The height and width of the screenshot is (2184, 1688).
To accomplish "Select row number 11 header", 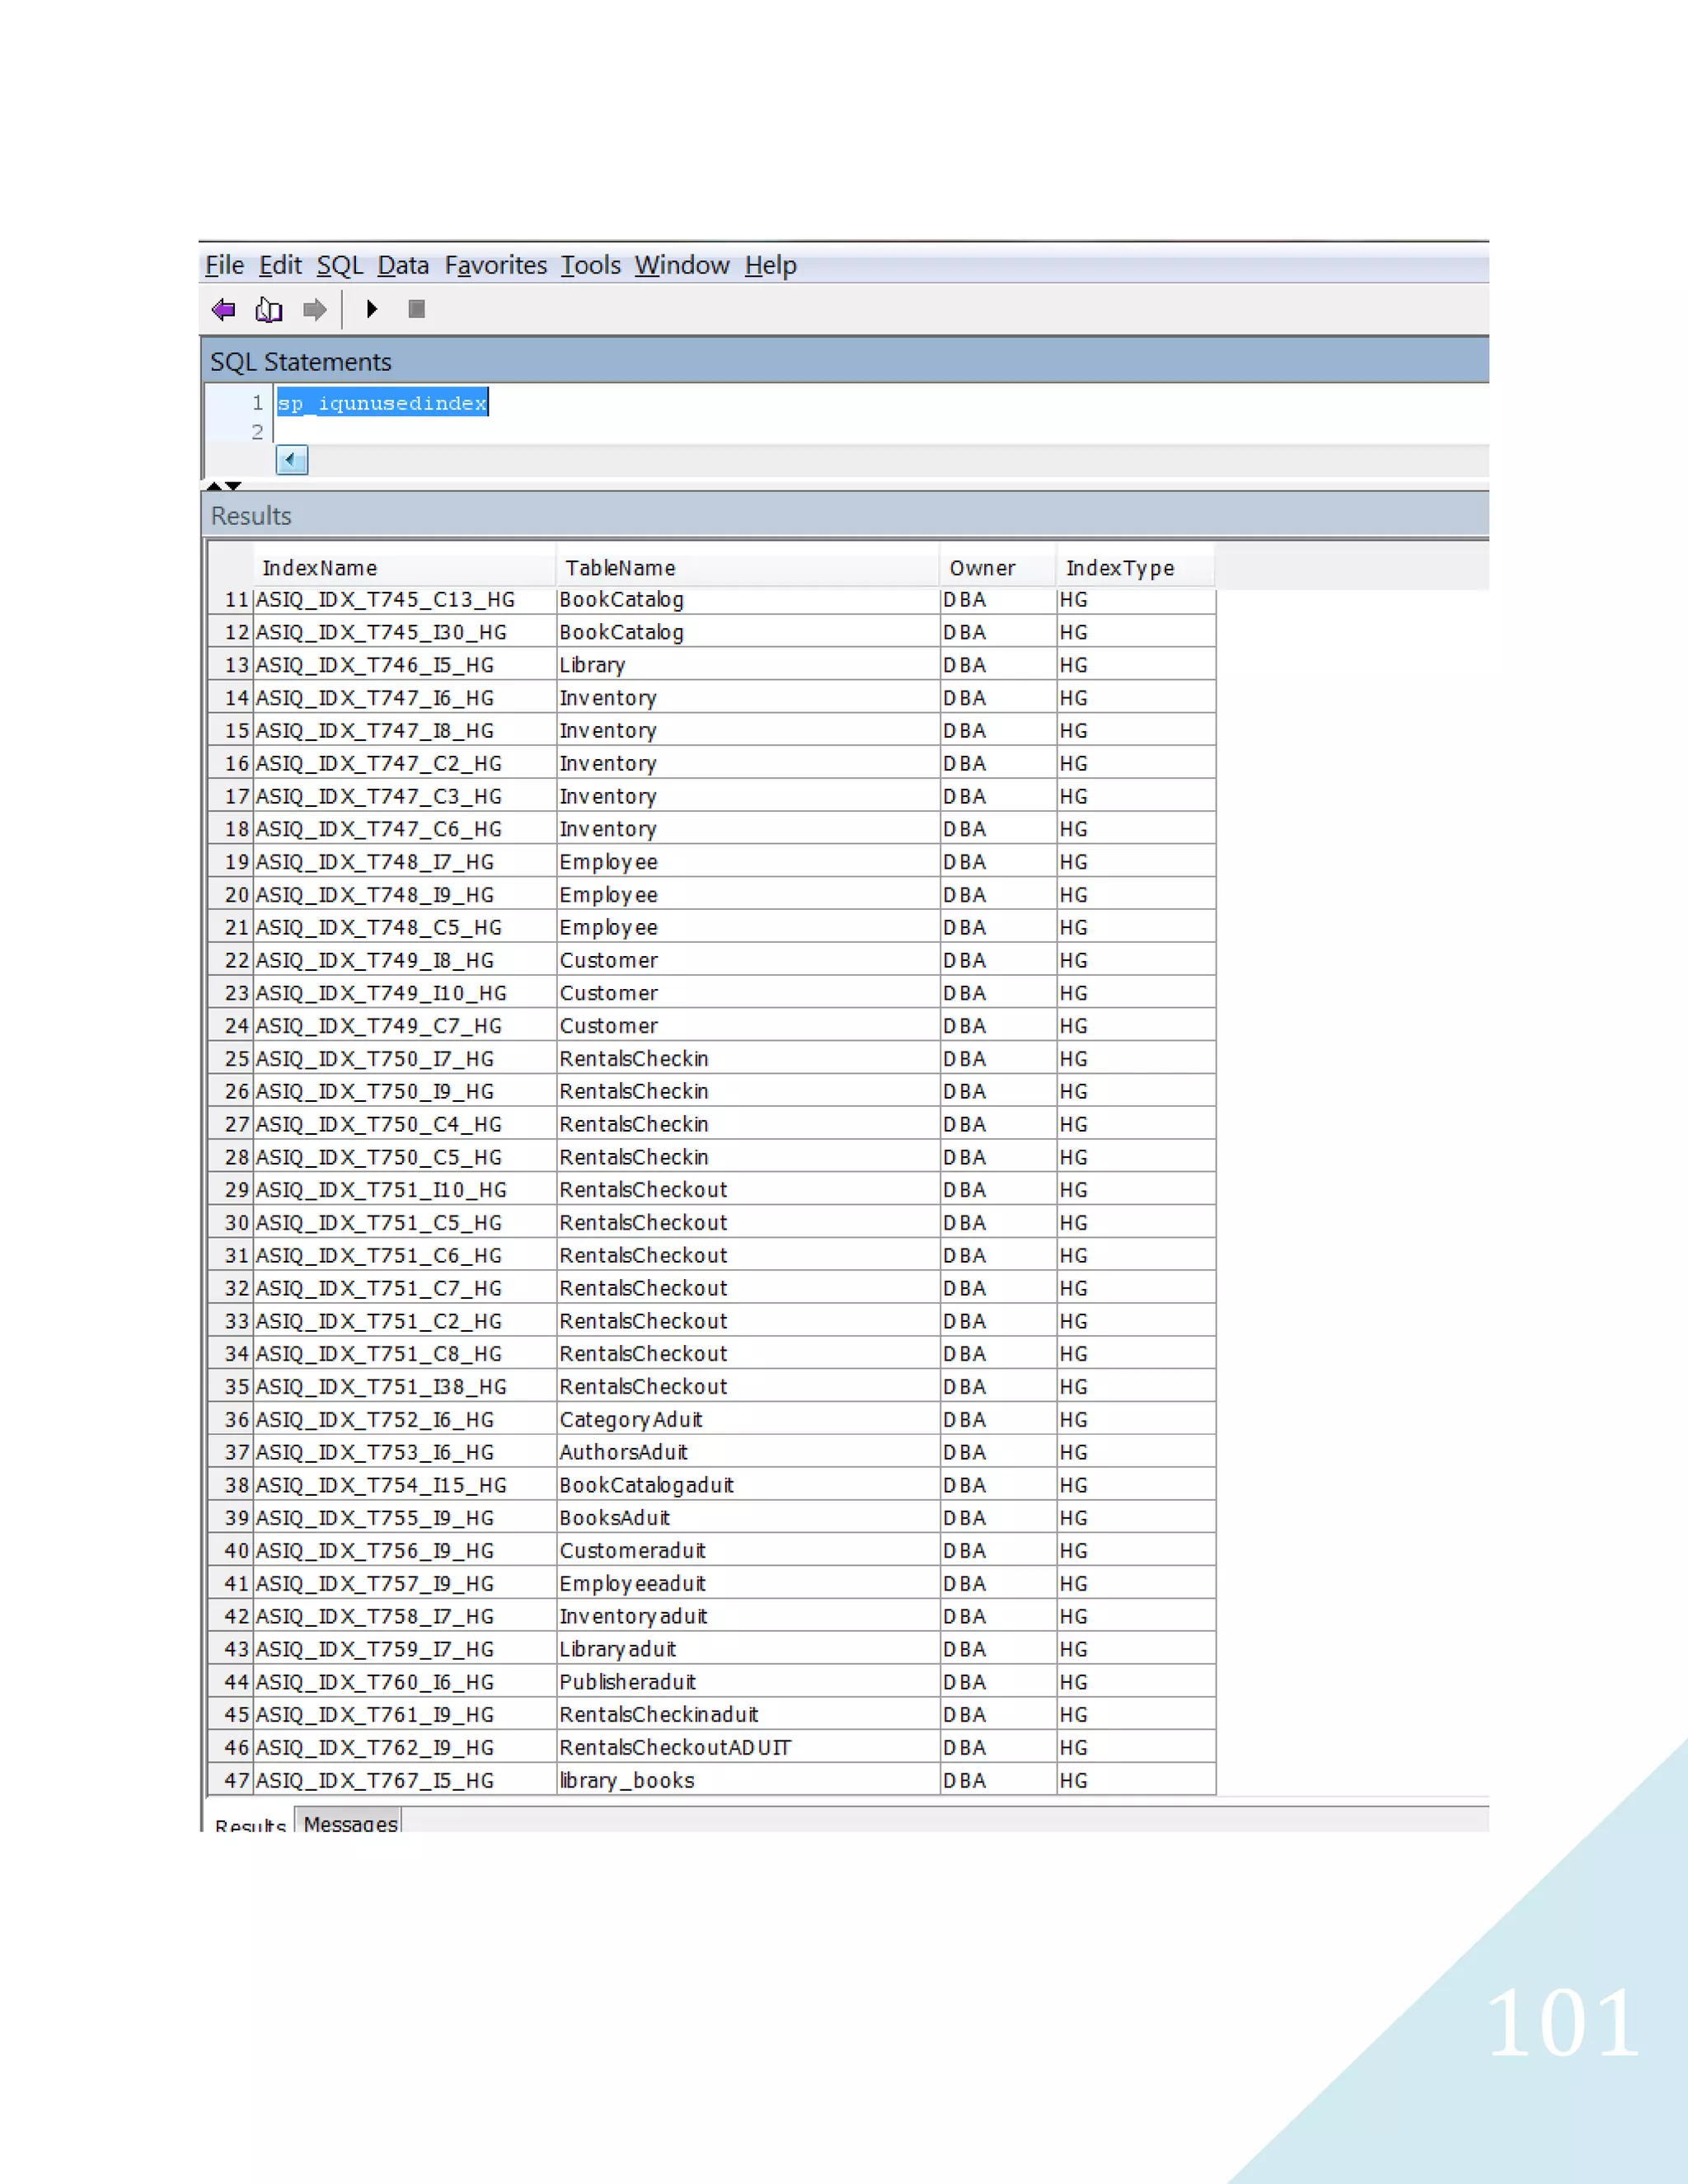I will tap(231, 600).
